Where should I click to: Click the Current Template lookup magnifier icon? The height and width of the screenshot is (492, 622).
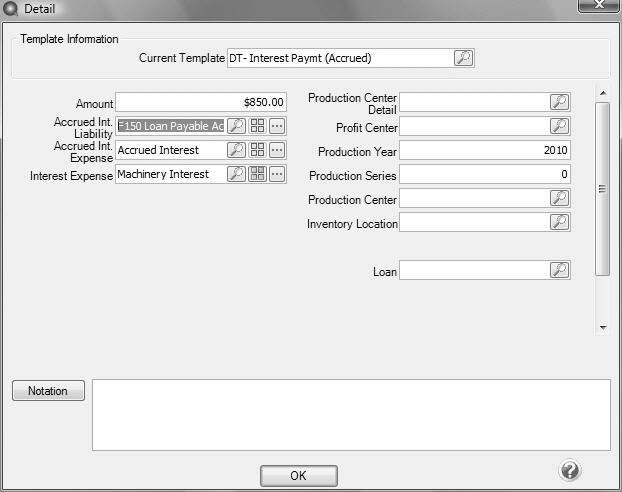click(x=463, y=58)
